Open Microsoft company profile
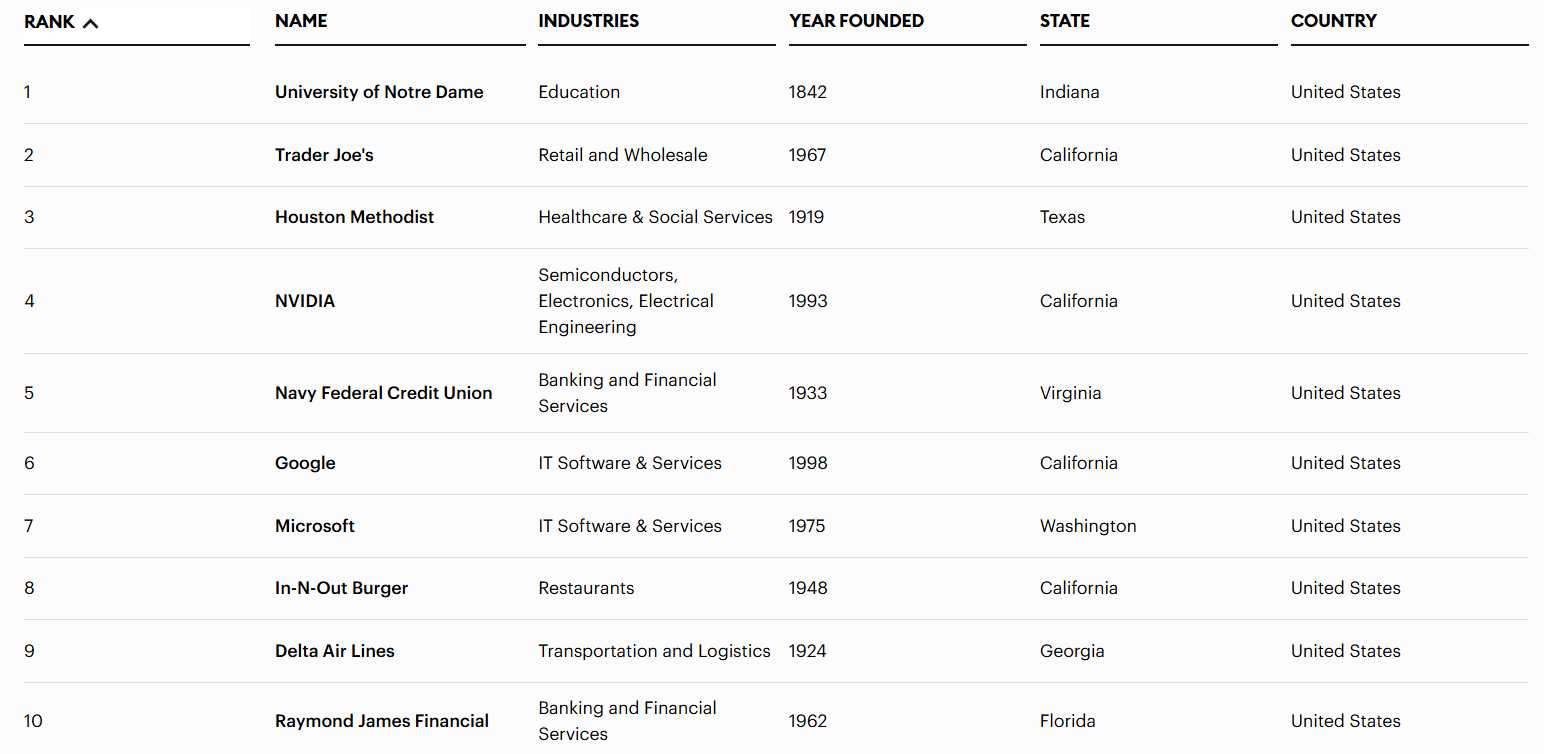This screenshot has height=754, width=1544. point(315,526)
